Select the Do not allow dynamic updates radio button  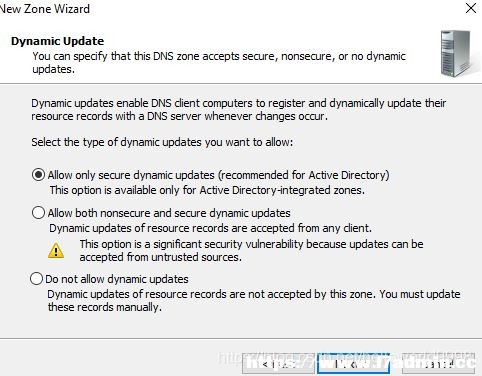(x=36, y=279)
